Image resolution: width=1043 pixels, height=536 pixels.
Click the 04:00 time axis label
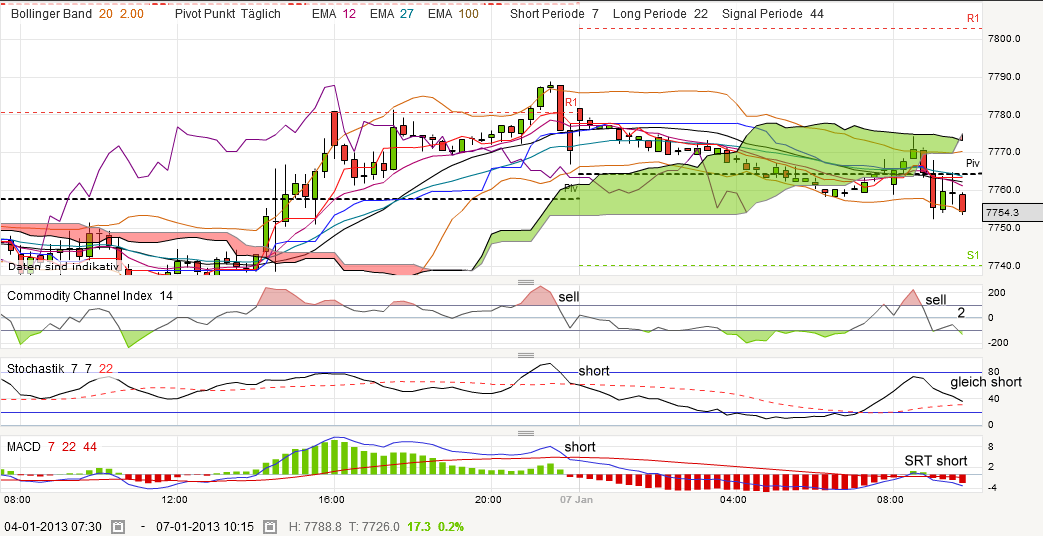coord(732,499)
